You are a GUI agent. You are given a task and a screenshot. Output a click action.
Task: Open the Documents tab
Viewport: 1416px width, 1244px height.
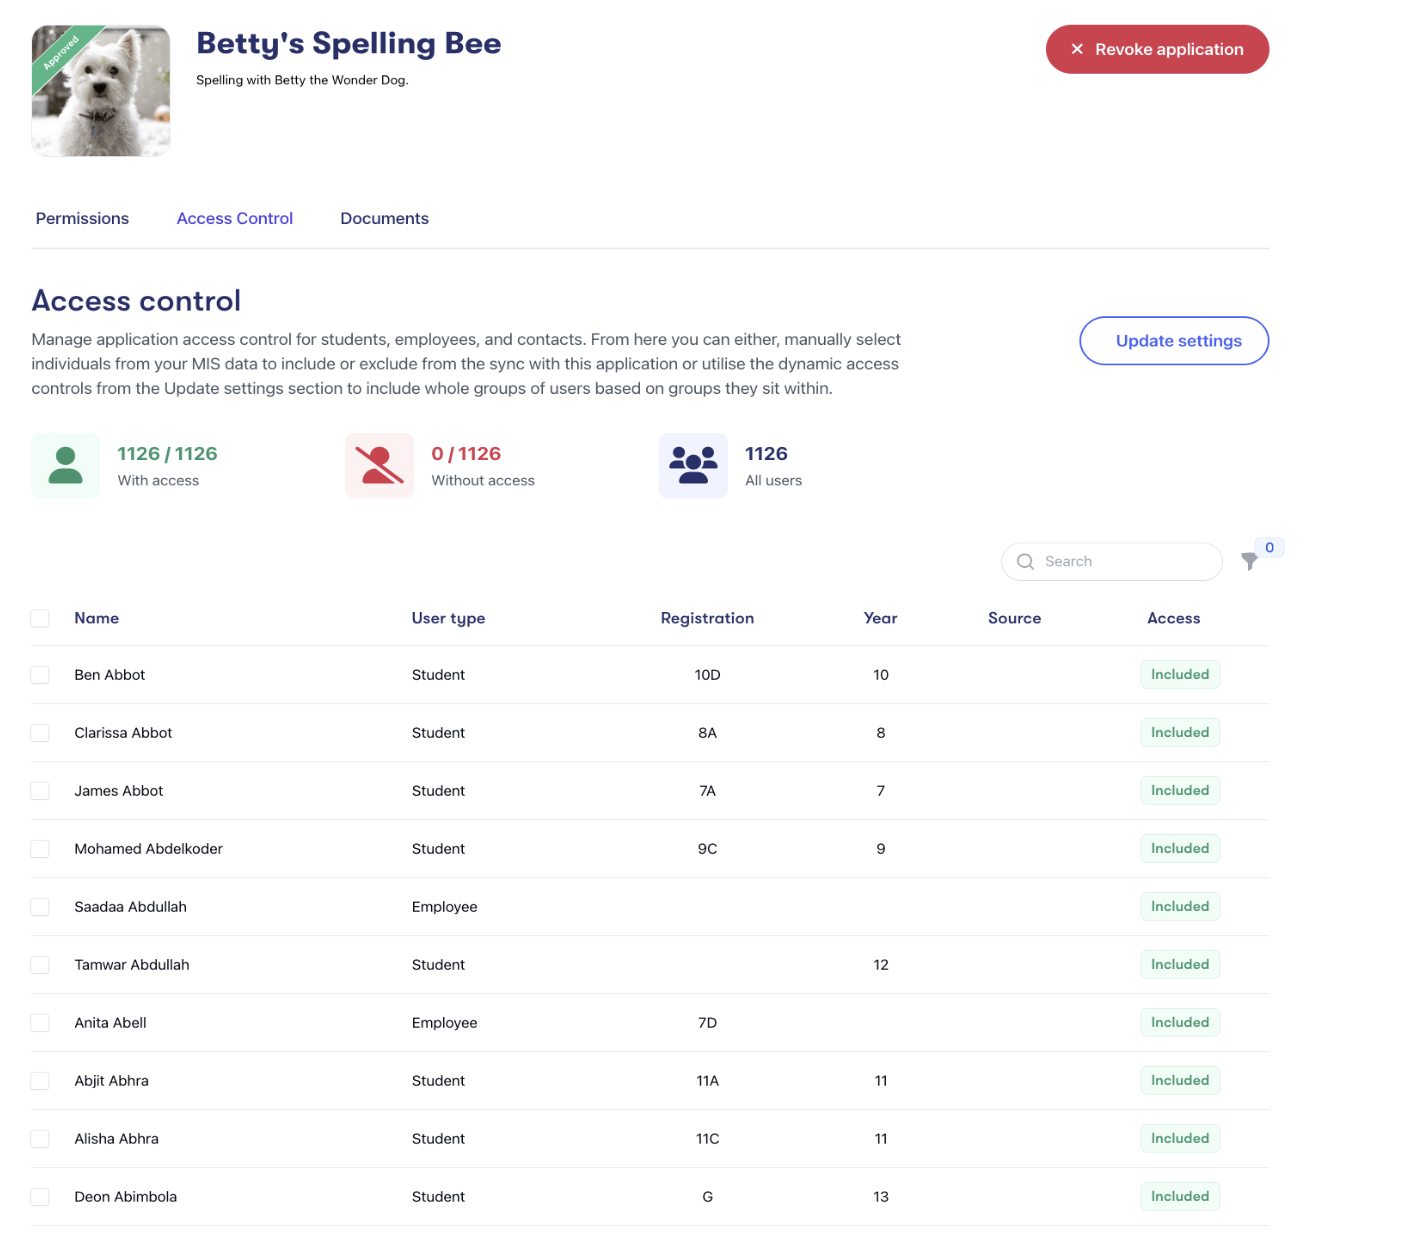(x=384, y=219)
